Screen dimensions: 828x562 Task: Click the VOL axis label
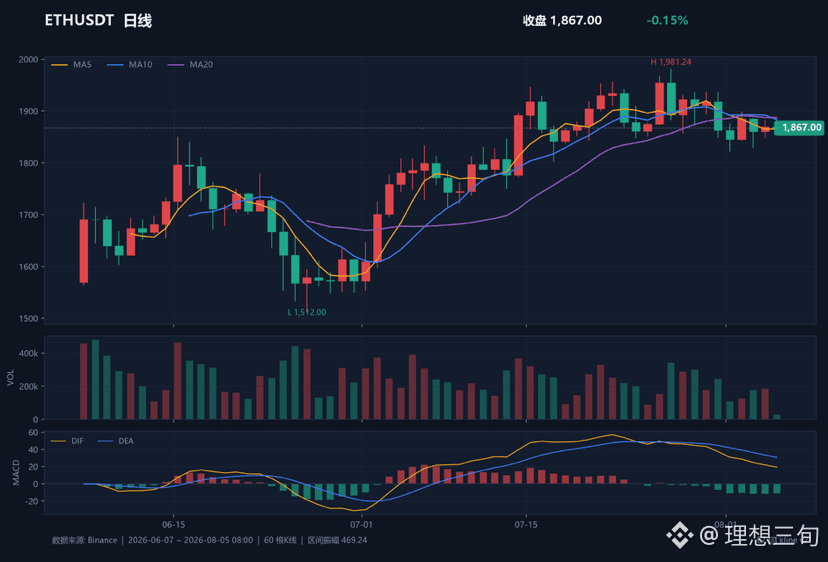coord(11,378)
